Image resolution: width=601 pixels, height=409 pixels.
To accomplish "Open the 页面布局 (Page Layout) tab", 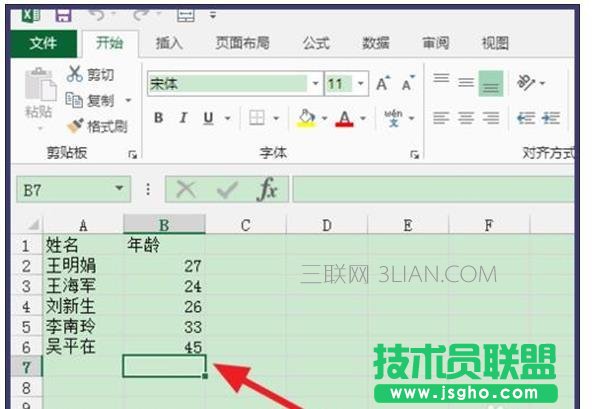I will click(242, 43).
